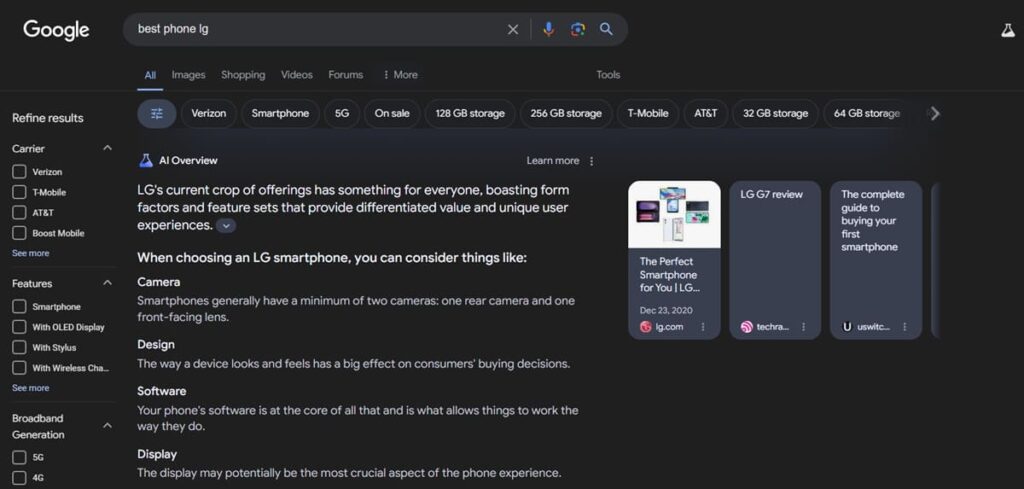
Task: Click the filter sliders chip icon
Action: click(x=157, y=113)
